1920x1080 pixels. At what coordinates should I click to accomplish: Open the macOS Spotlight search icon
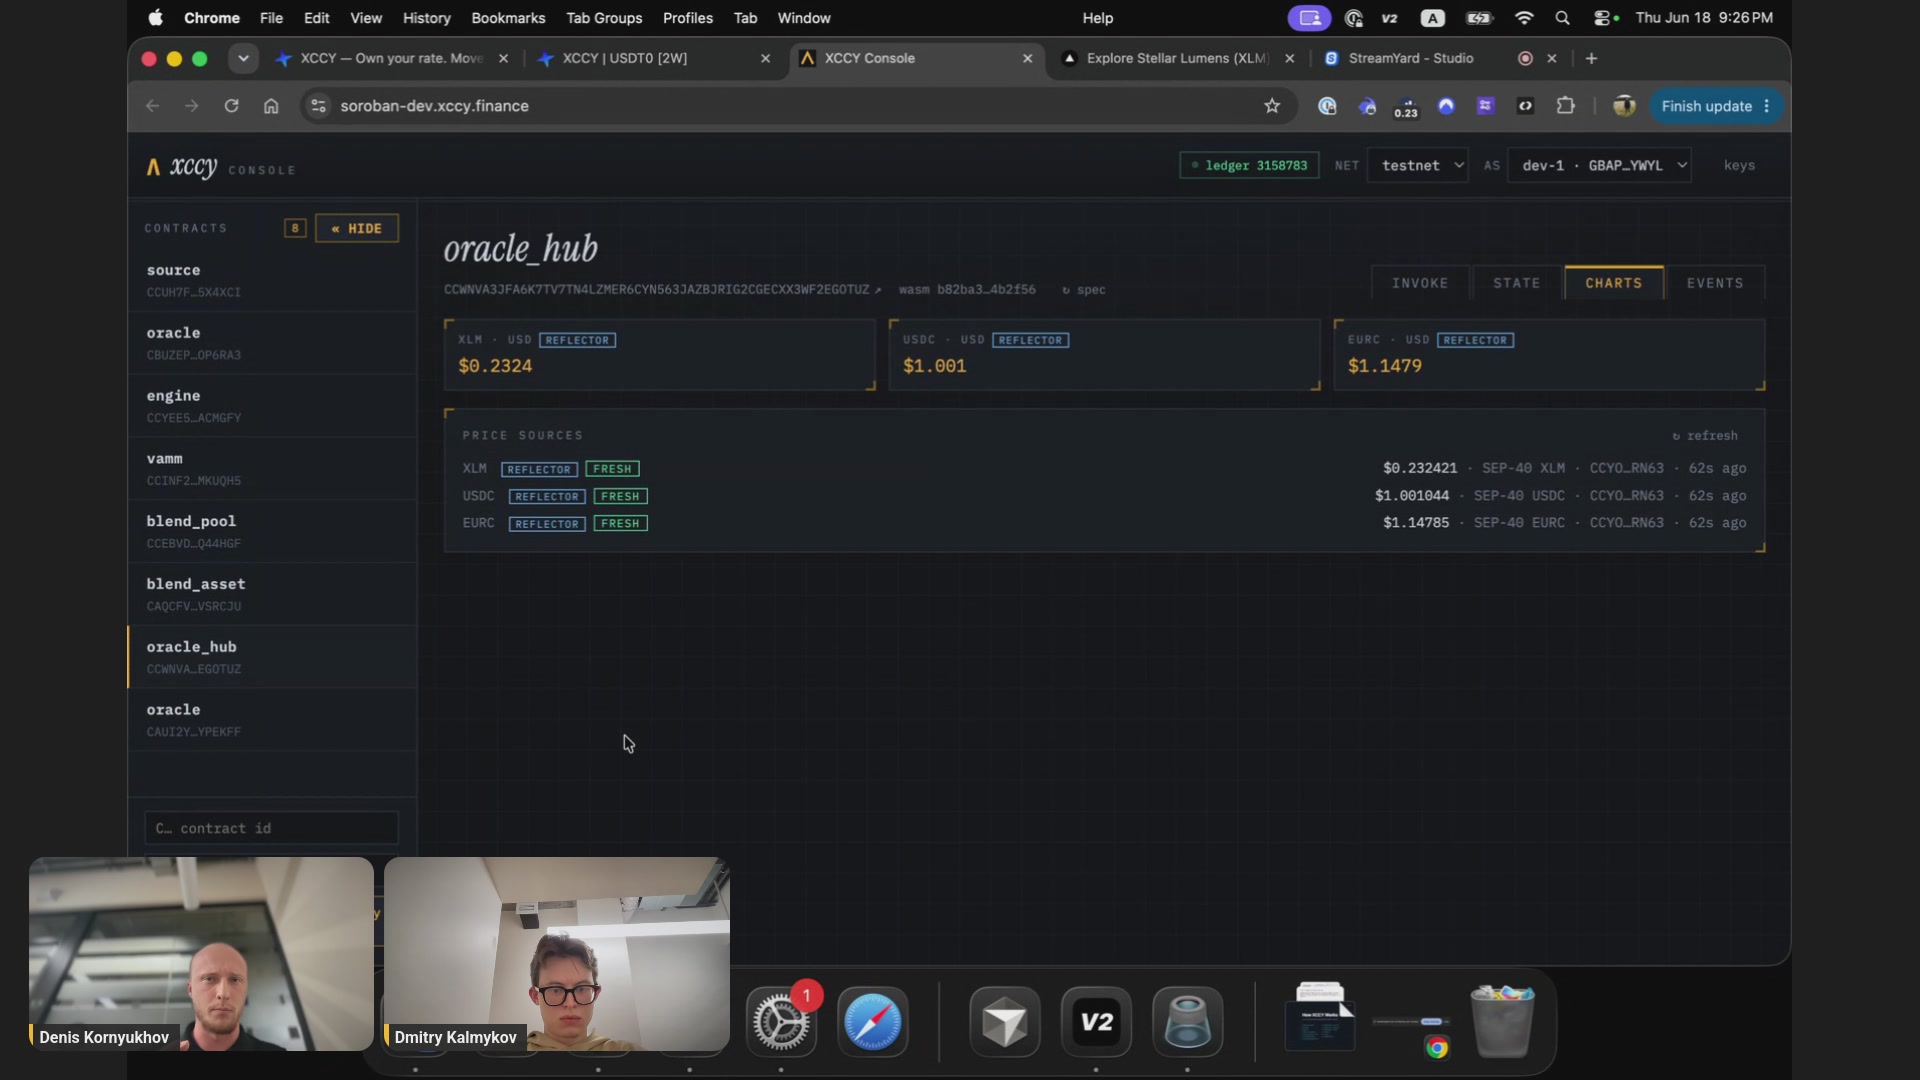(1562, 18)
